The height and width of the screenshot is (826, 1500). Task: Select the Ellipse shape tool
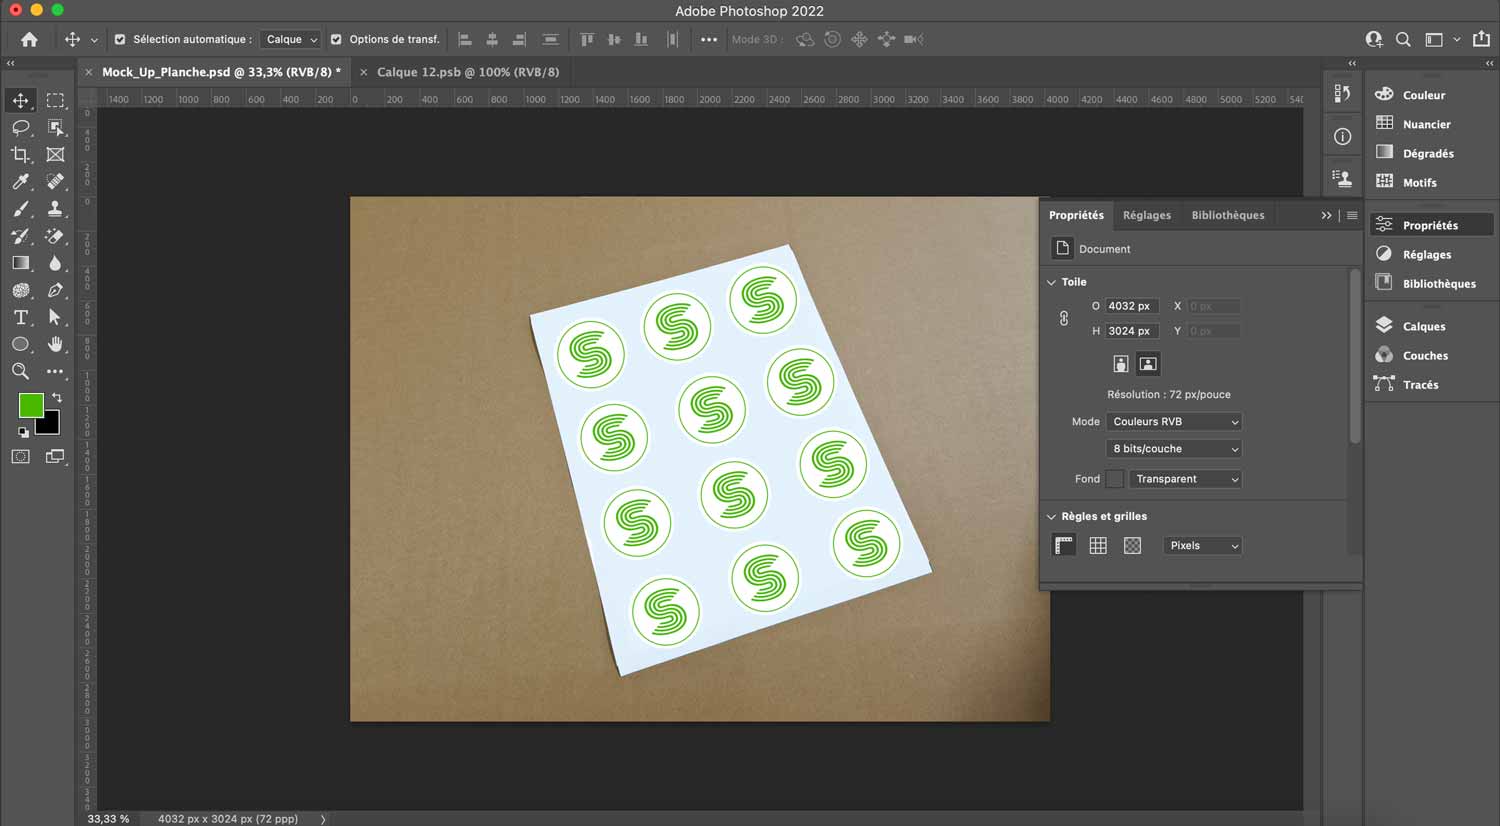click(x=20, y=343)
